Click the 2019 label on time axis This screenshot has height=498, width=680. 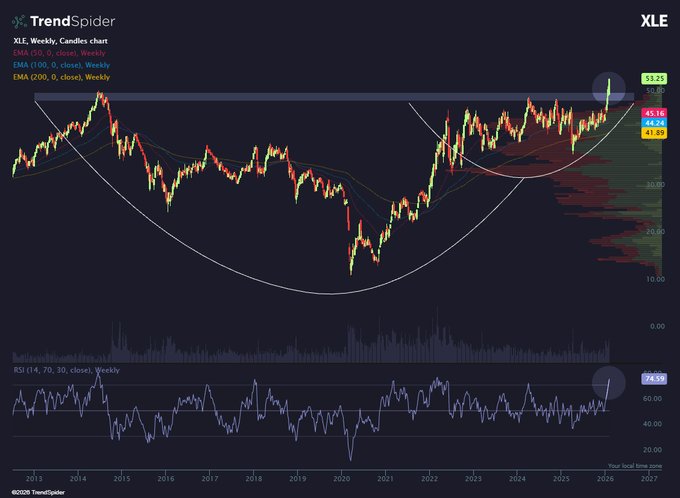298,478
